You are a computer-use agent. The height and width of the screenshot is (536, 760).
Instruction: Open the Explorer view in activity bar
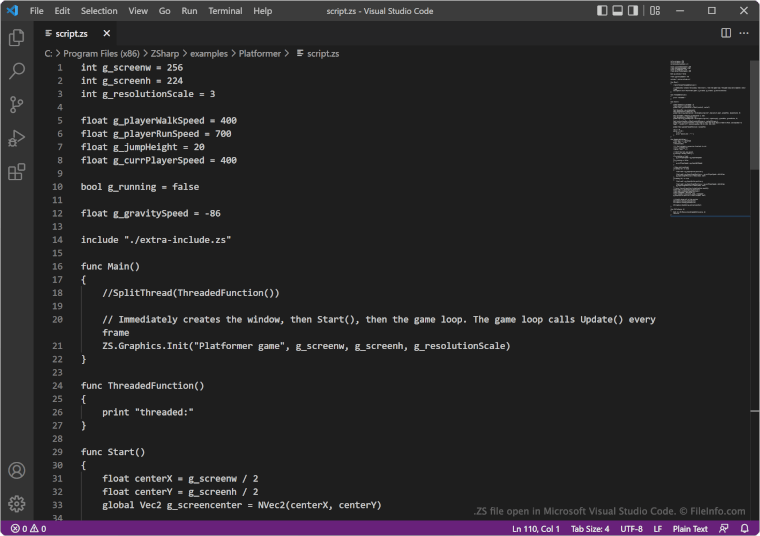(16, 38)
